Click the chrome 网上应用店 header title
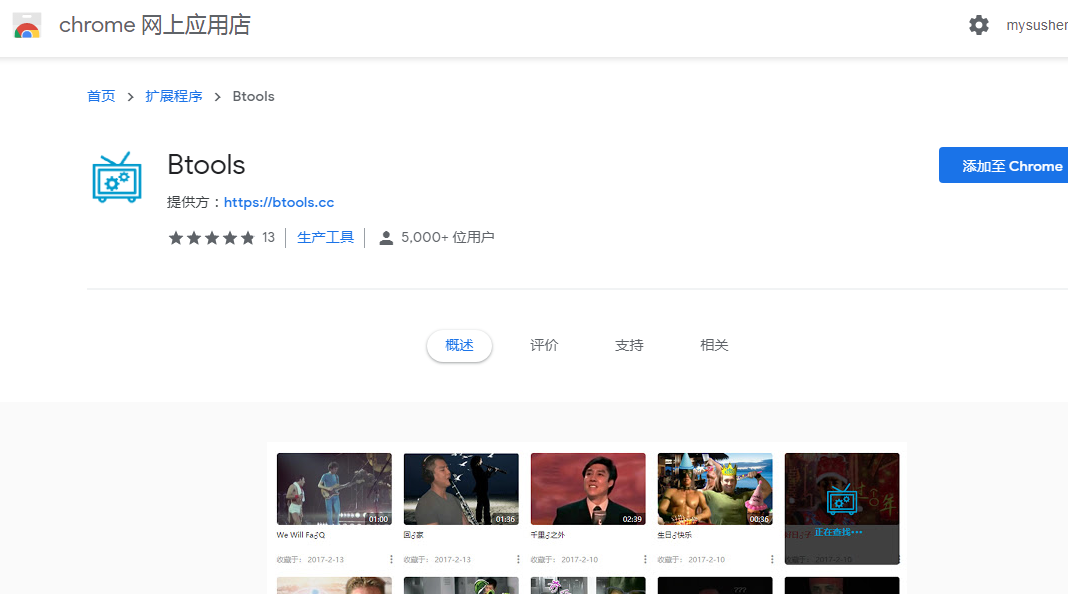1068x594 pixels. [155, 25]
